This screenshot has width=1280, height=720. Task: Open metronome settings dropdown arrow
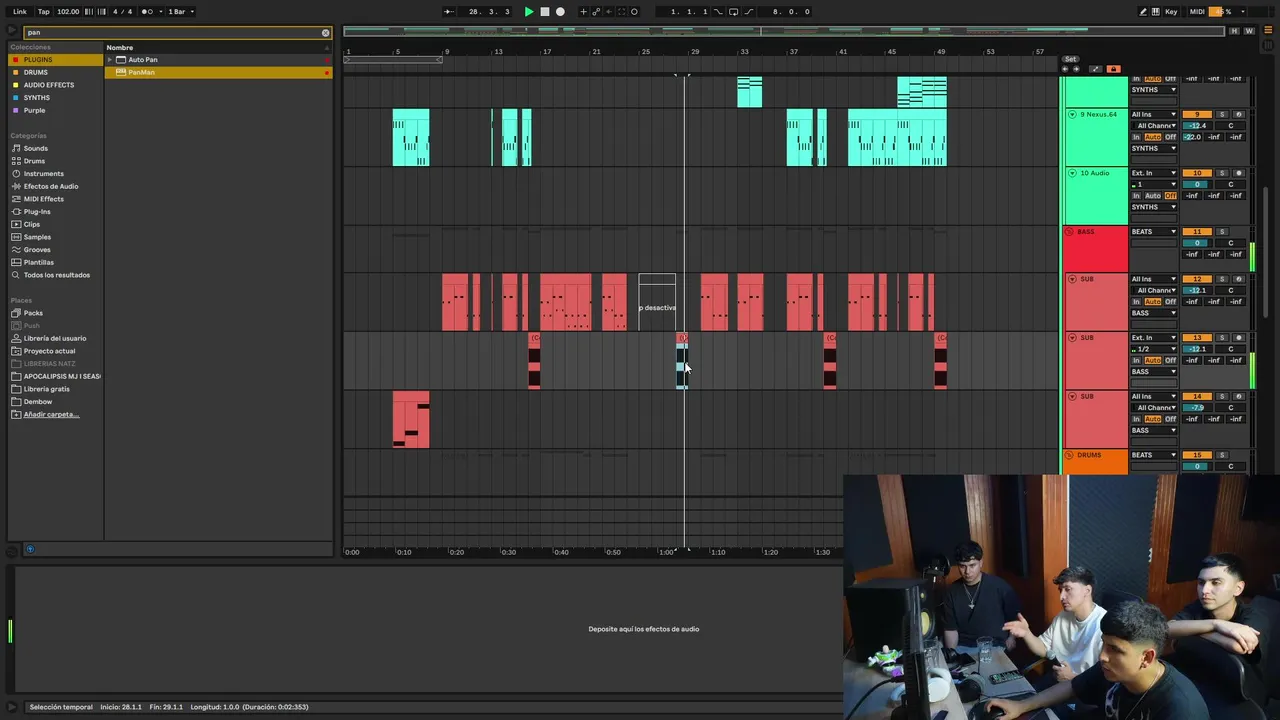(159, 12)
